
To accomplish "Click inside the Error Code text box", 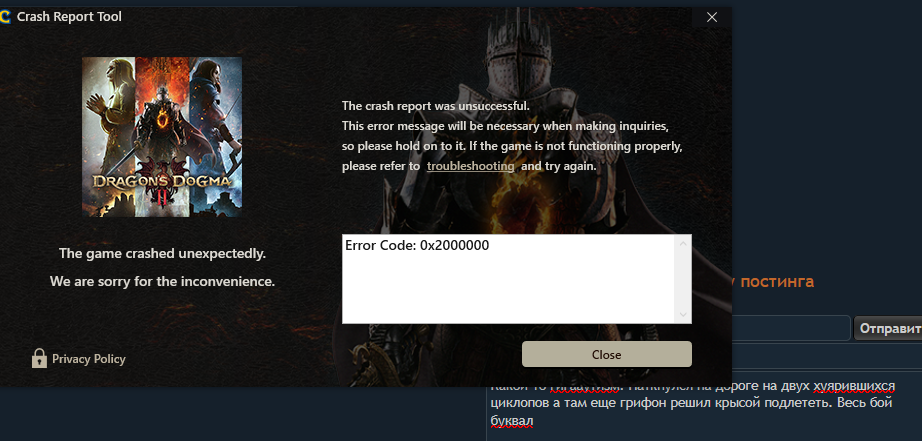I will [509, 279].
